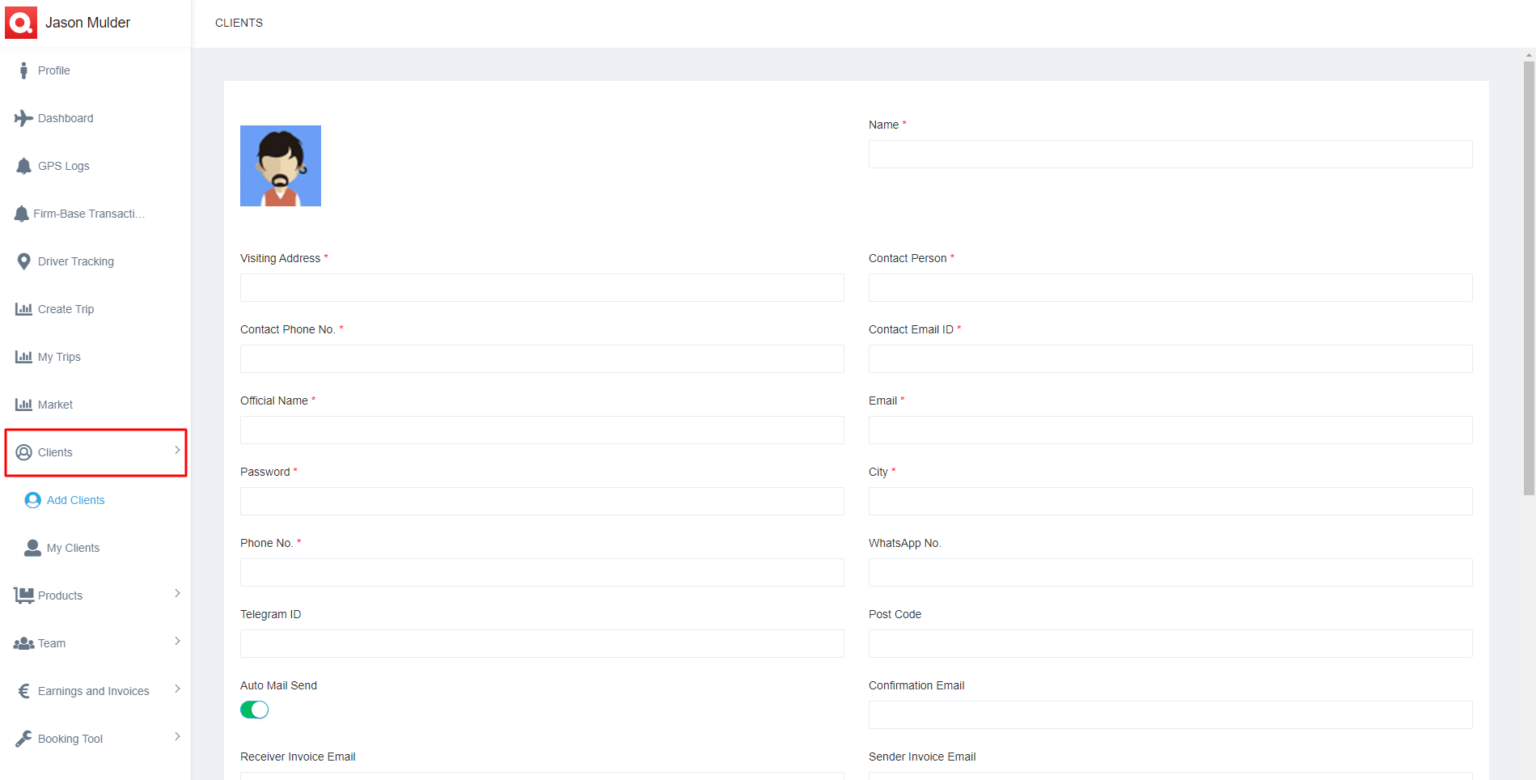Click the GPS Logs bell icon

coord(22,166)
